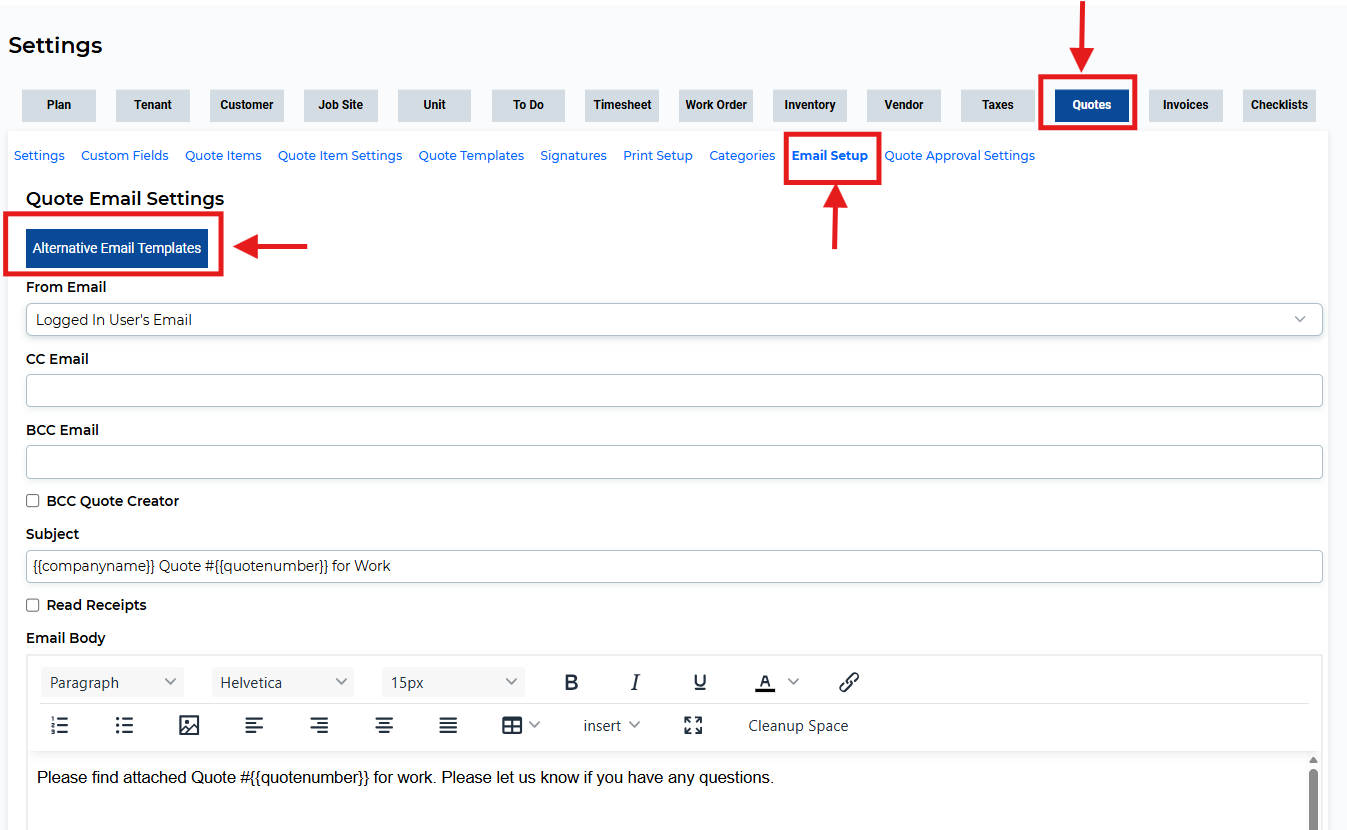
Task: Open Quote Item Settings link
Action: 340,156
